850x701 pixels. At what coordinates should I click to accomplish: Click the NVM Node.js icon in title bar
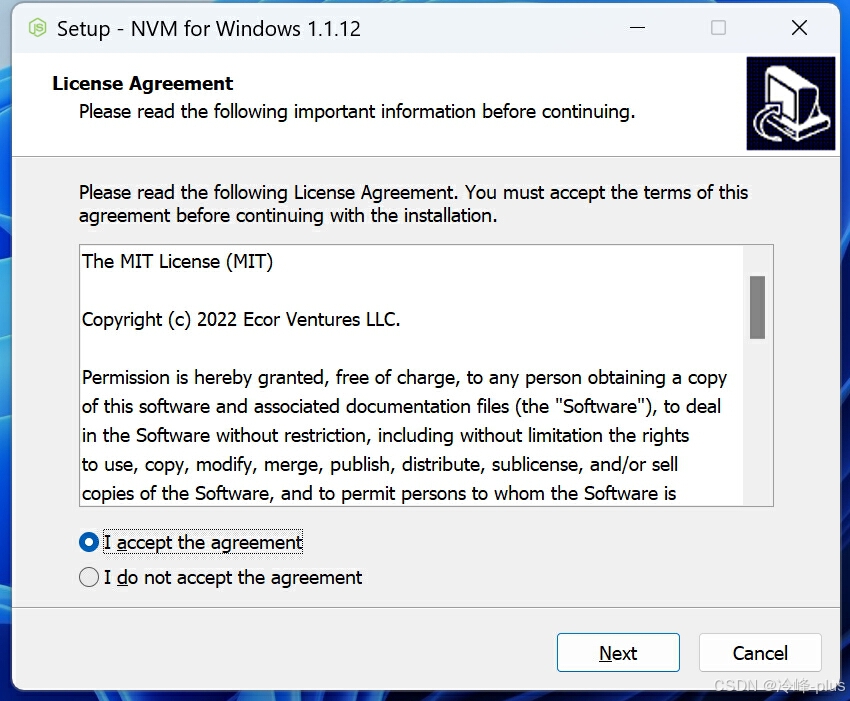(x=37, y=27)
